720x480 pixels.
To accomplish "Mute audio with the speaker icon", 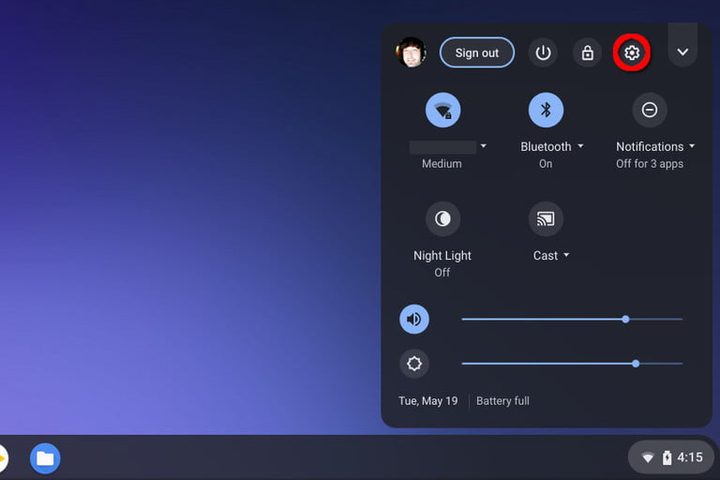I will click(x=414, y=319).
